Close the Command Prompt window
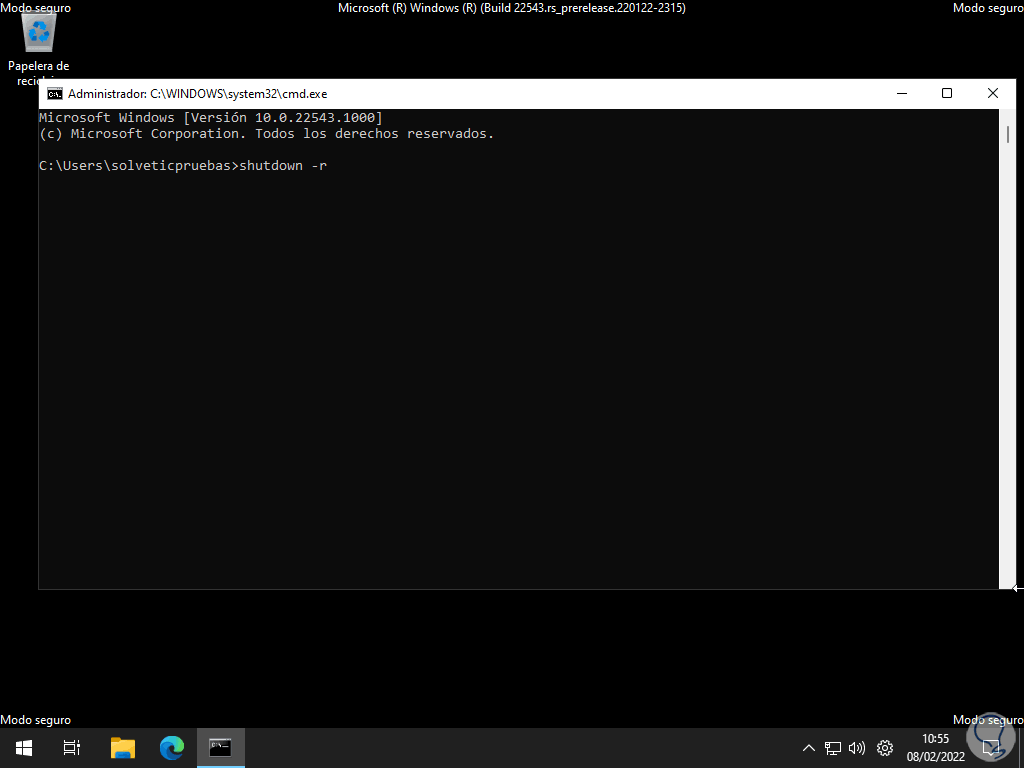Viewport: 1024px width, 768px height. (x=993, y=94)
